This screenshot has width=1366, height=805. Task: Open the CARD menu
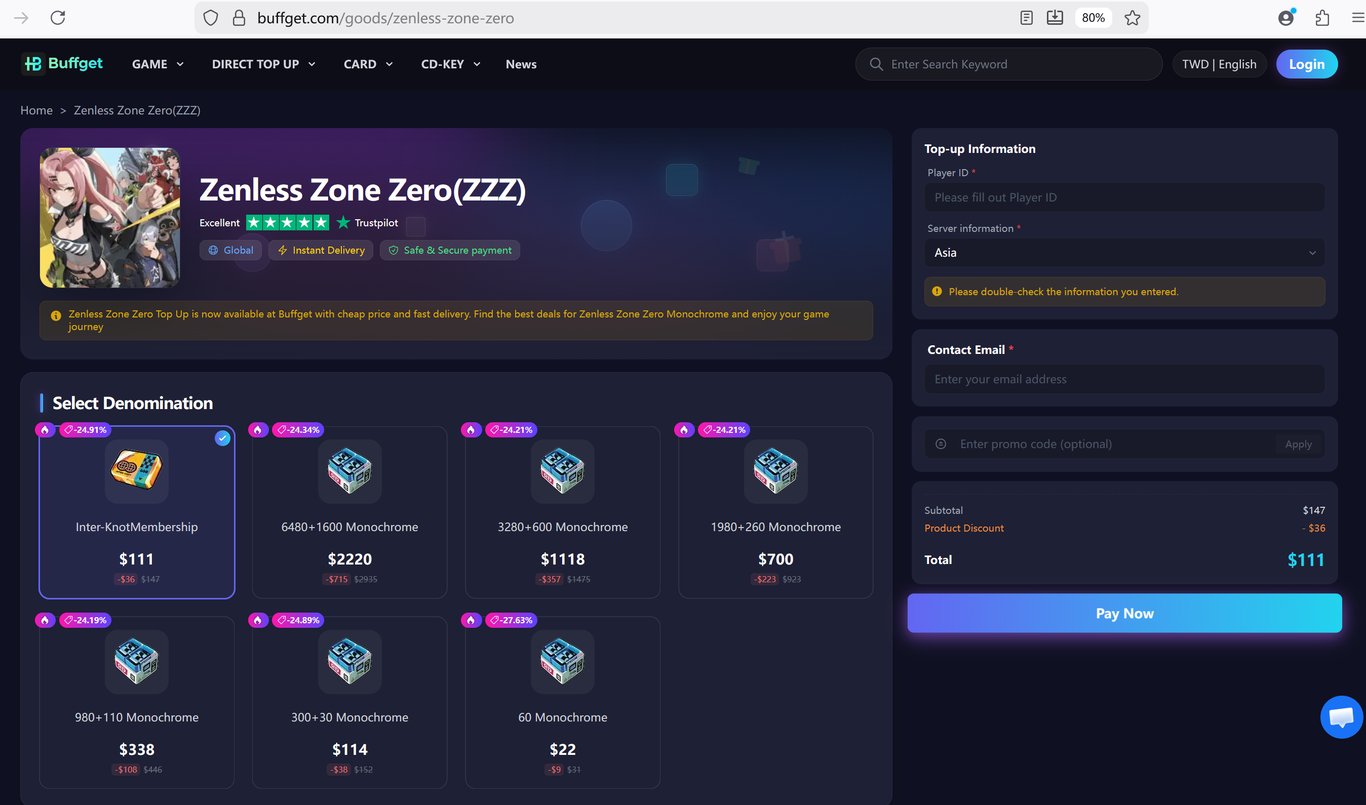pos(368,64)
